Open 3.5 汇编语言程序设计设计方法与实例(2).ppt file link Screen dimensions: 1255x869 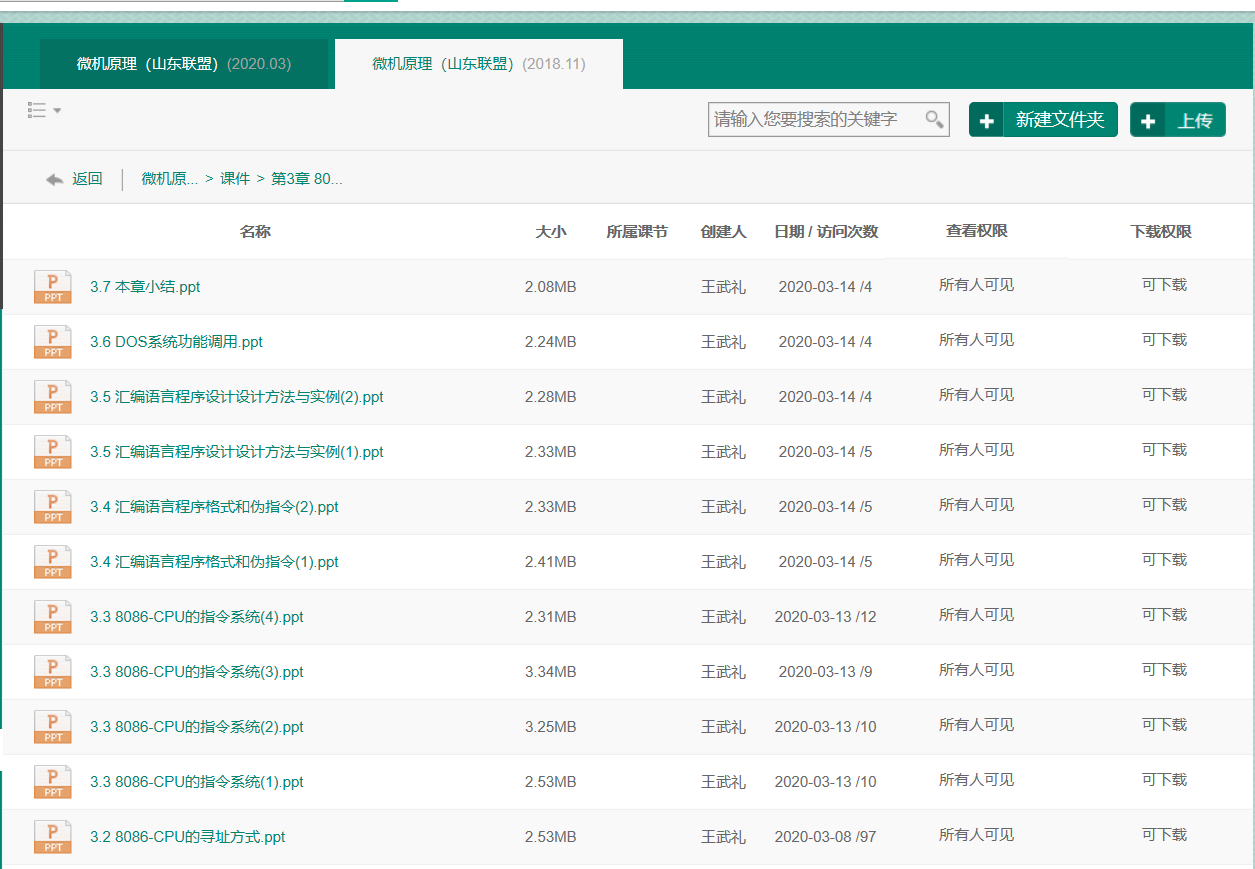click(x=236, y=397)
